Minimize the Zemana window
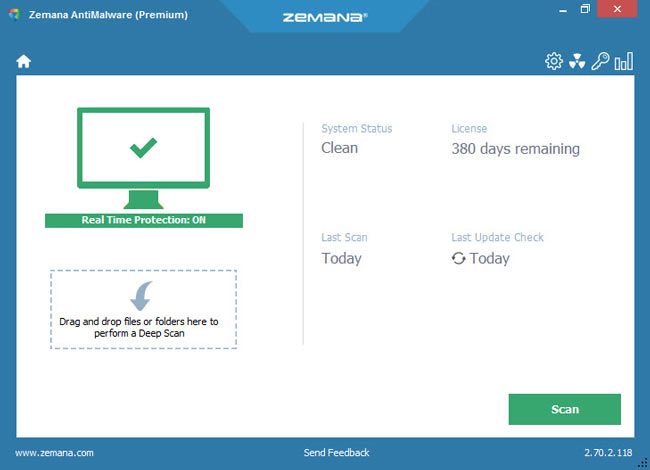The height and width of the screenshot is (470, 650). pyautogui.click(x=563, y=9)
